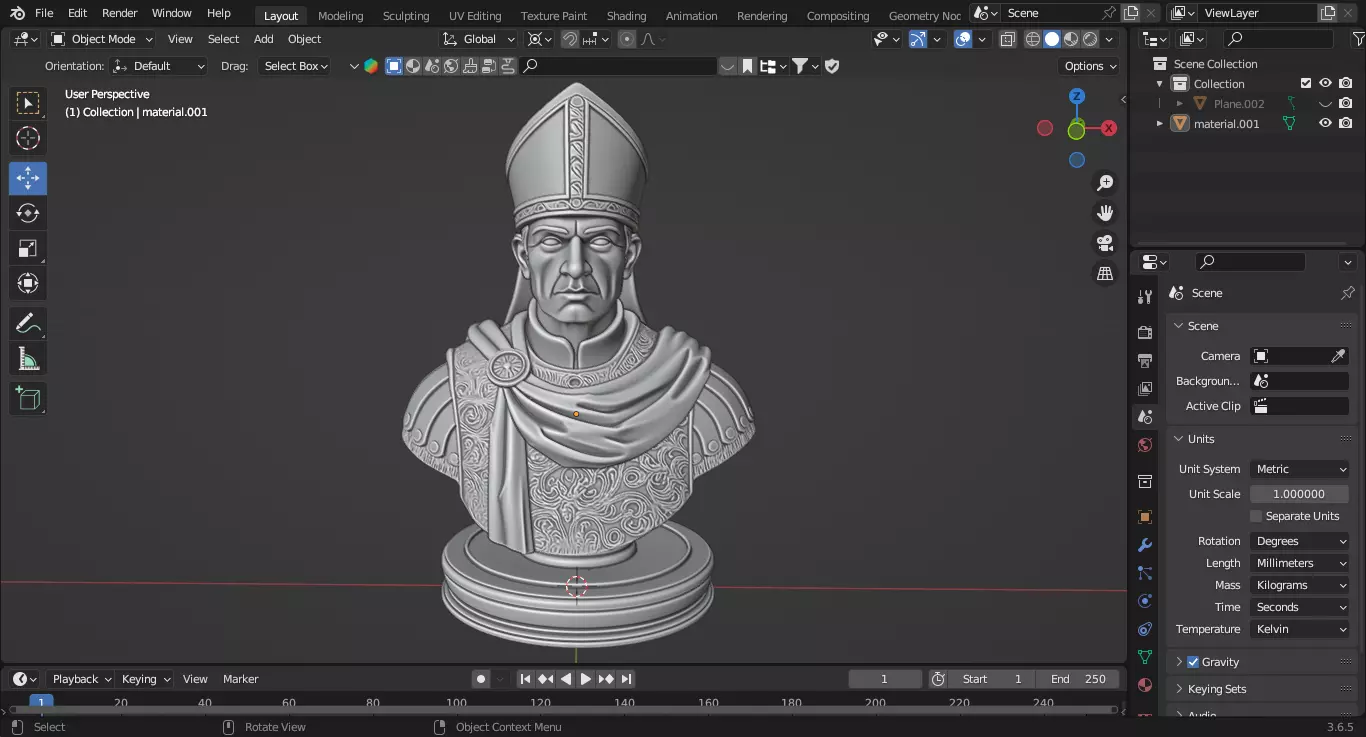
Task: Switch to Rendered viewport shading
Action: (x=1090, y=39)
